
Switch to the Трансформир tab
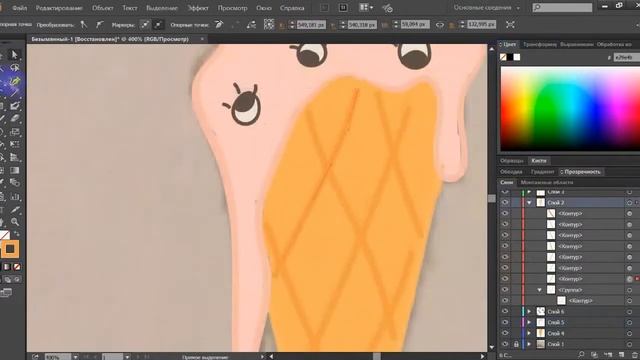(x=540, y=44)
